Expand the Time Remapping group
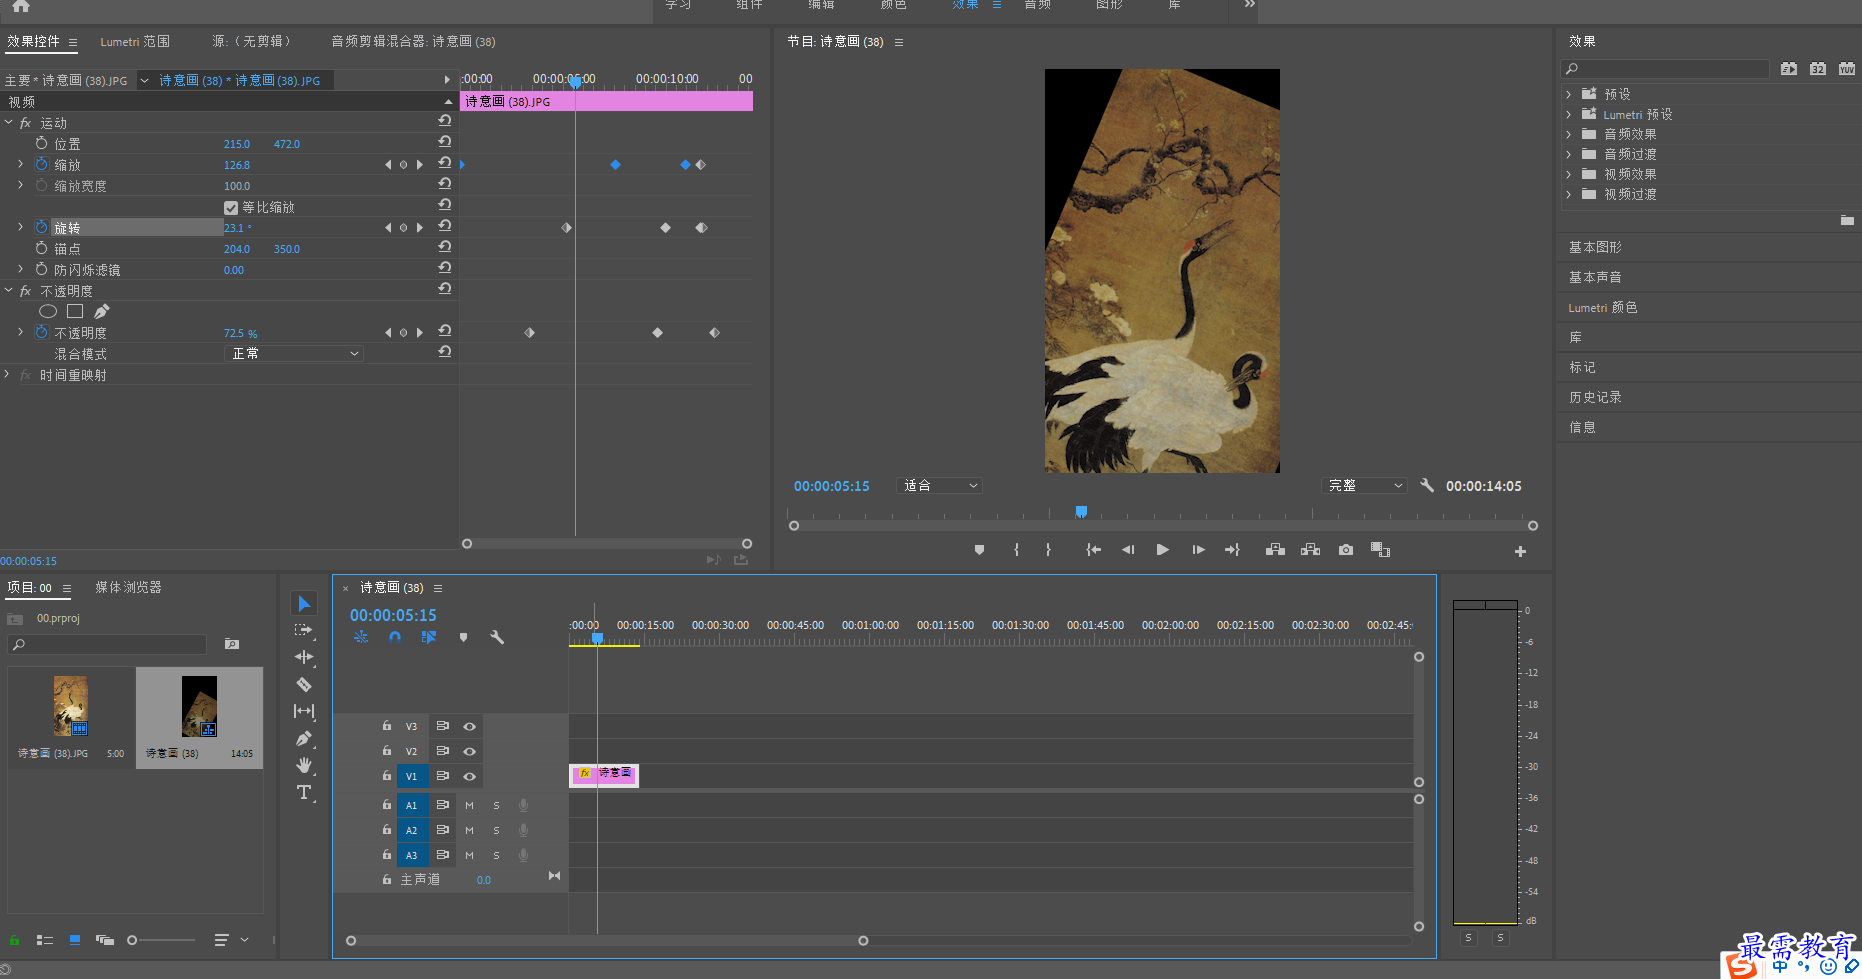 (9, 375)
